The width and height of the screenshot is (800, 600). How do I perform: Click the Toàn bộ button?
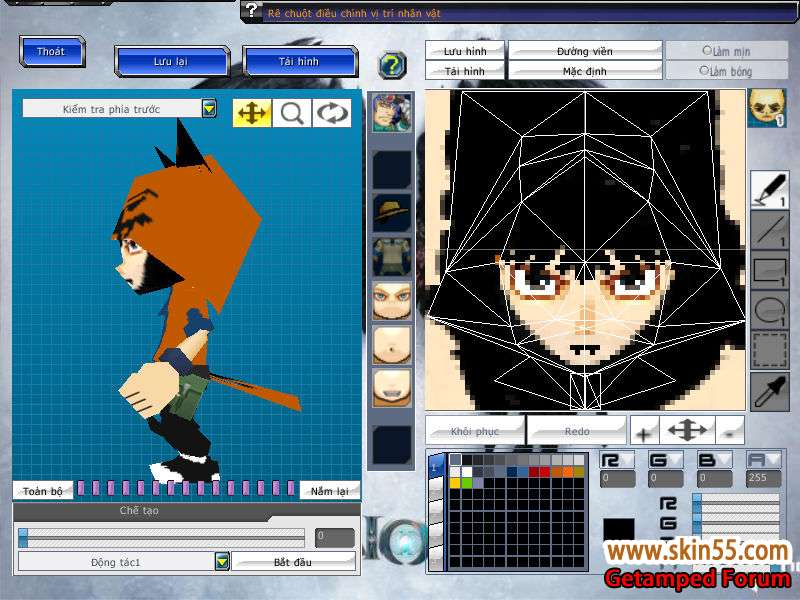tap(43, 491)
